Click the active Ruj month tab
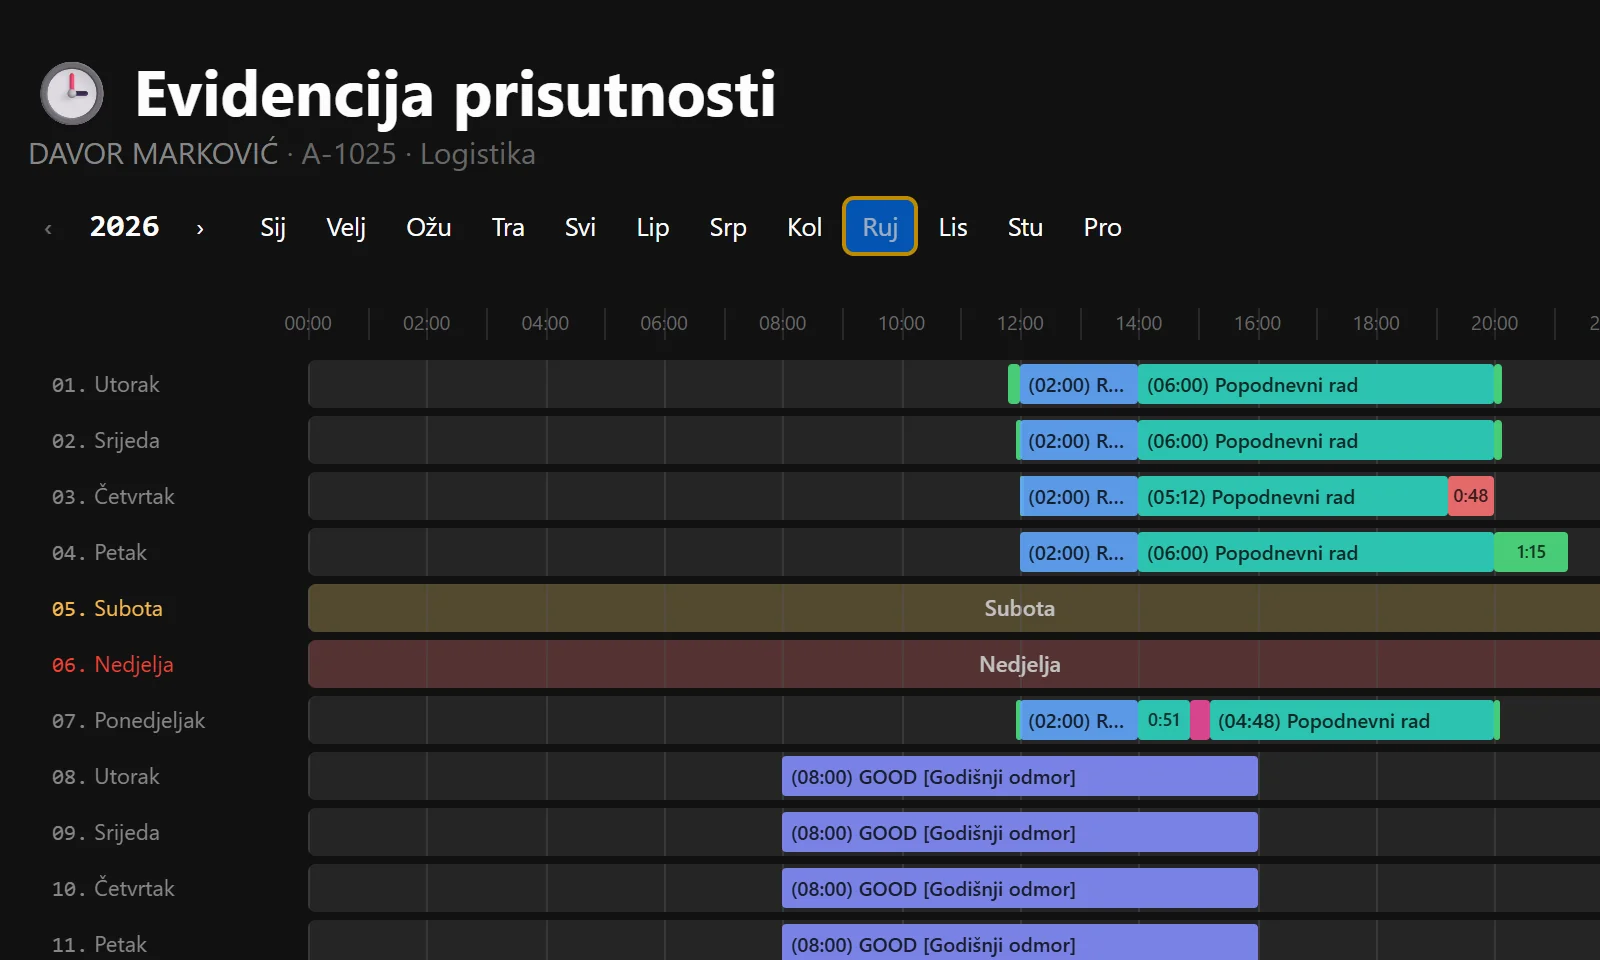The image size is (1600, 960). 880,227
